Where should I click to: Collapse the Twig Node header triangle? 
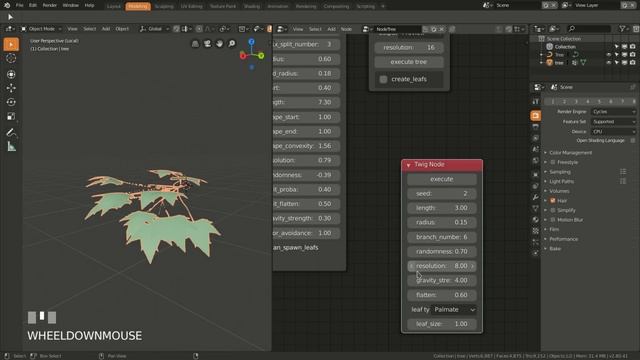coord(408,165)
